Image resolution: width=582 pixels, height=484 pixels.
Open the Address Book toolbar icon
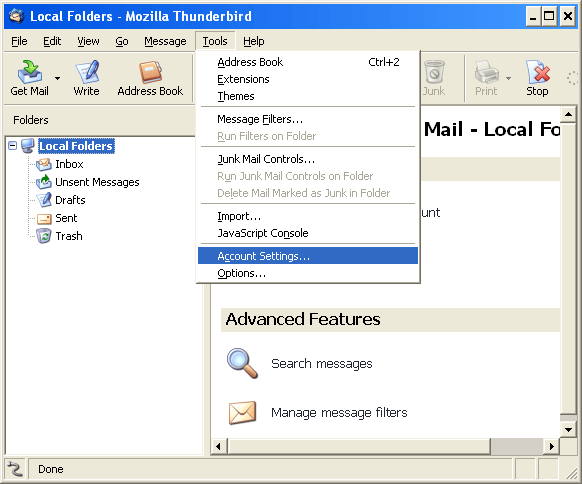pyautogui.click(x=150, y=71)
